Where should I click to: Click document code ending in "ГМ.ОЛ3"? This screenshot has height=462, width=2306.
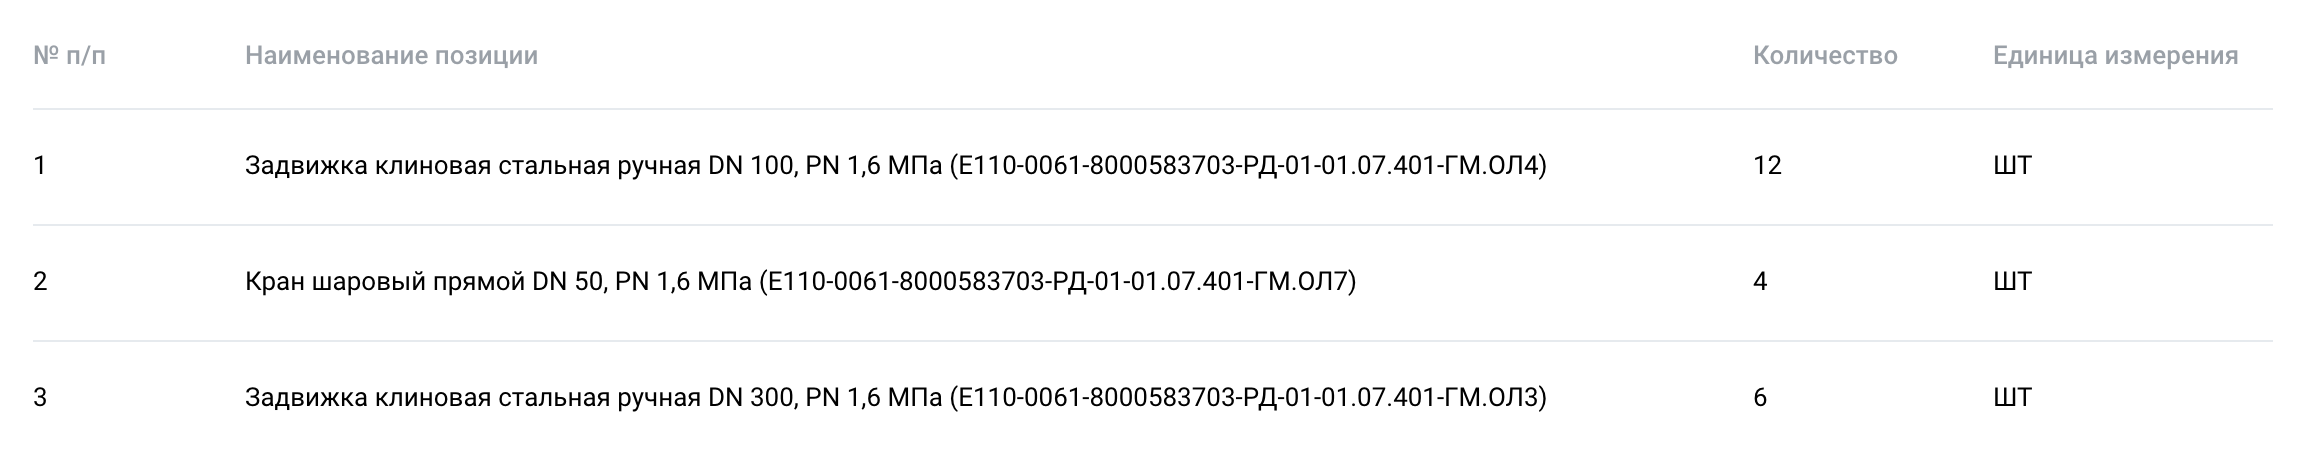[1248, 398]
